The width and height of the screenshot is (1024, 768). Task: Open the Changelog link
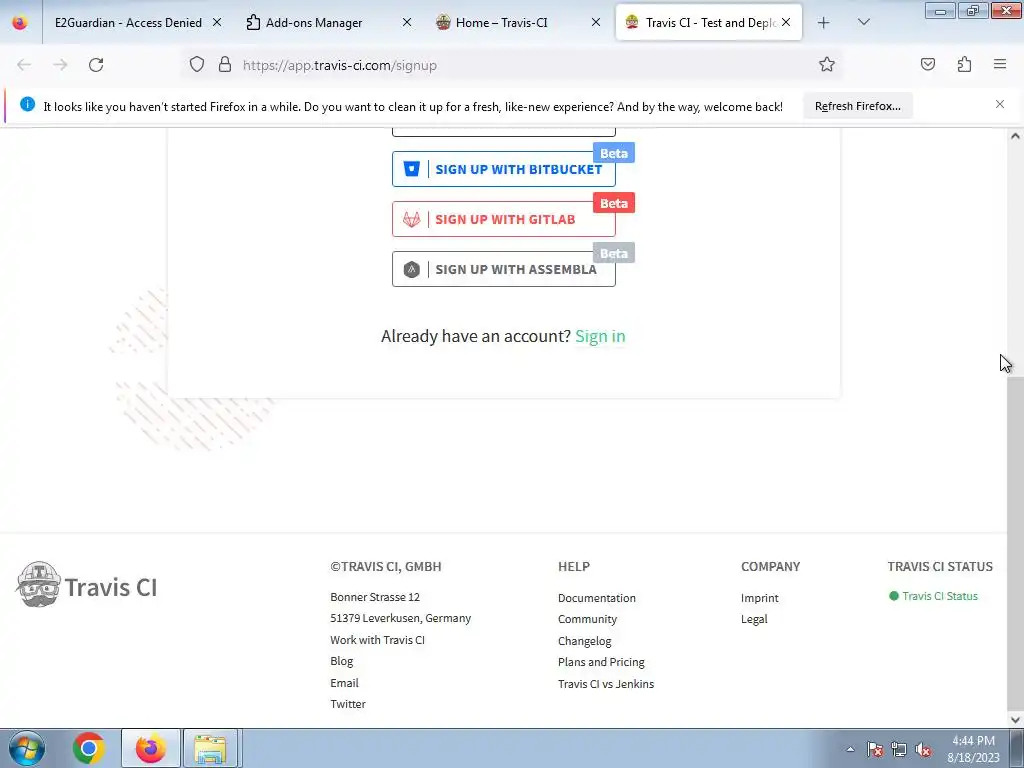[x=584, y=641]
